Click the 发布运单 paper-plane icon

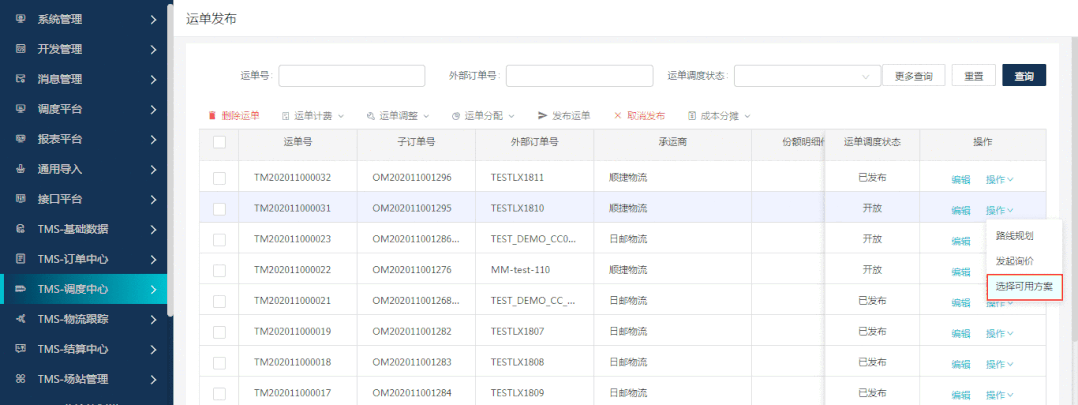543,116
